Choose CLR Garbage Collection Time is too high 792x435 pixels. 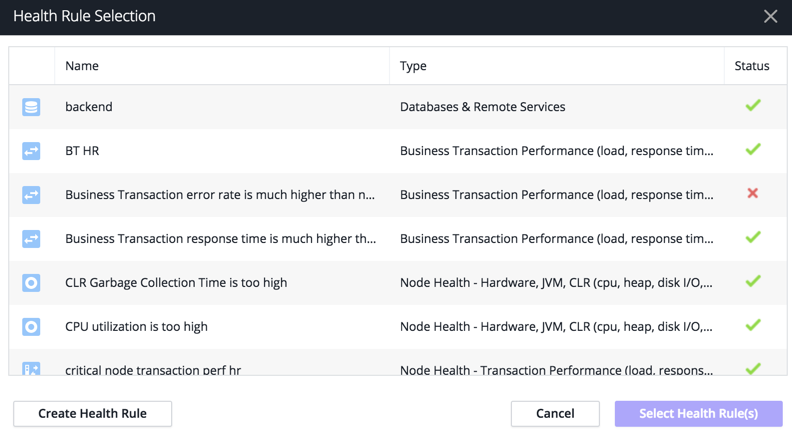point(176,282)
